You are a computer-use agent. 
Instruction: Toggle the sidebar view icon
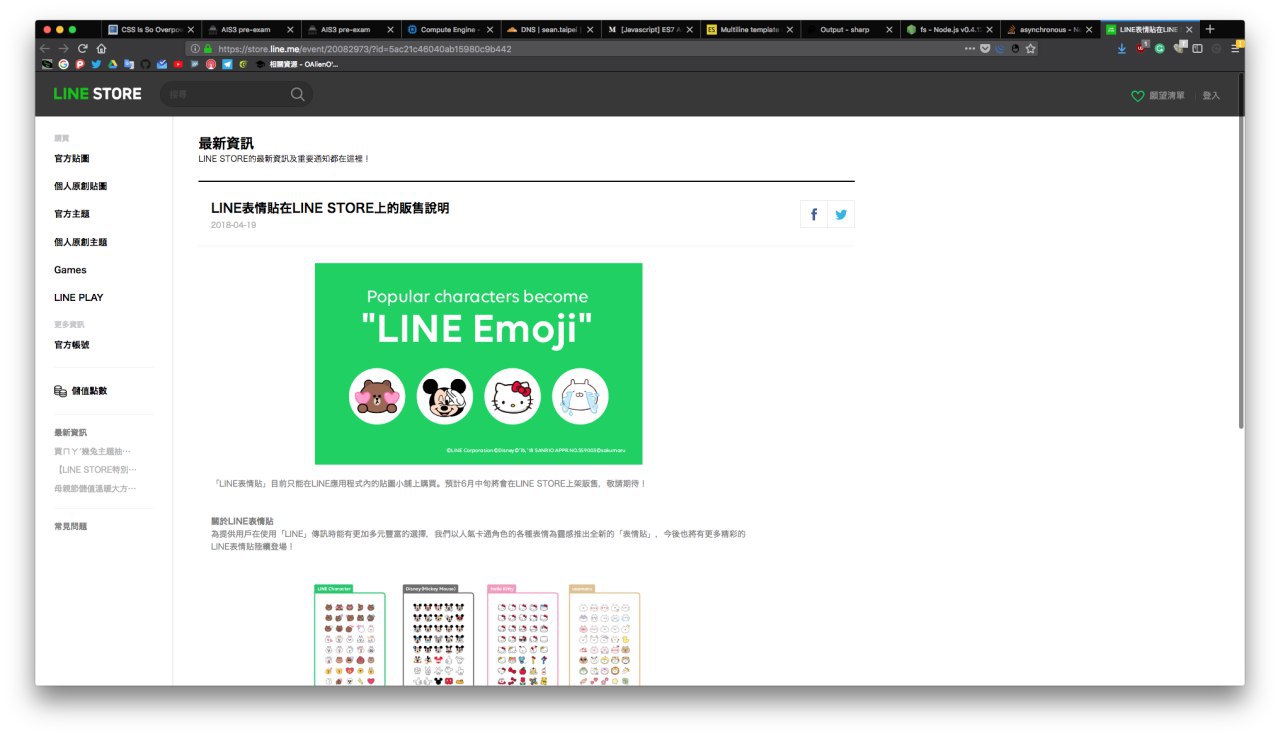[x=1197, y=48]
